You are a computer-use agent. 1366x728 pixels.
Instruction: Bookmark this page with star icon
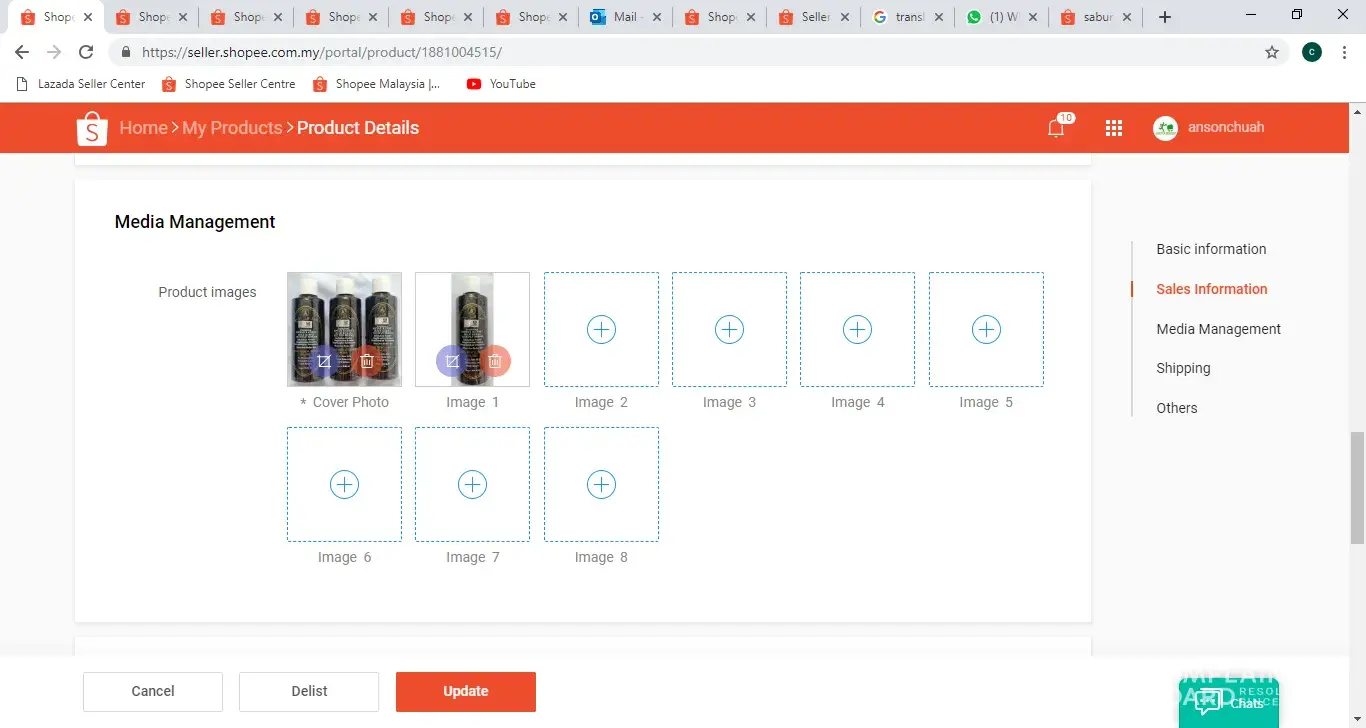tap(1272, 52)
